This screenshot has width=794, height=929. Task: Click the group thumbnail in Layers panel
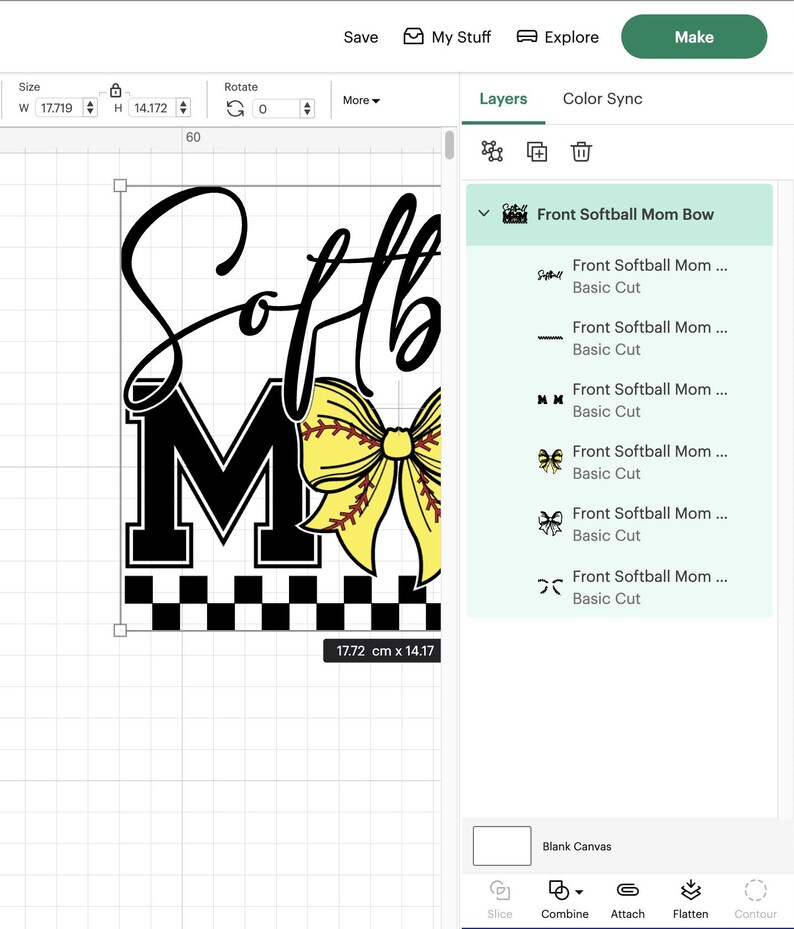(x=514, y=214)
